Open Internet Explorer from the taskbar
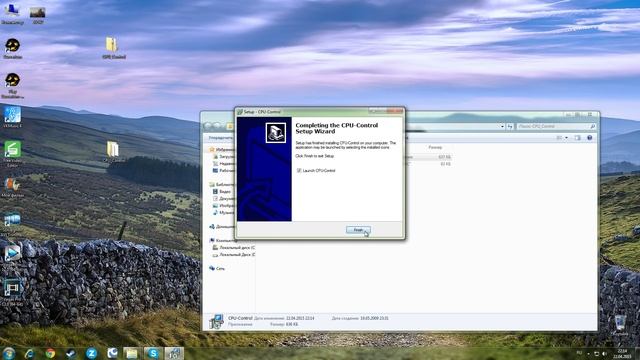 click(x=29, y=353)
